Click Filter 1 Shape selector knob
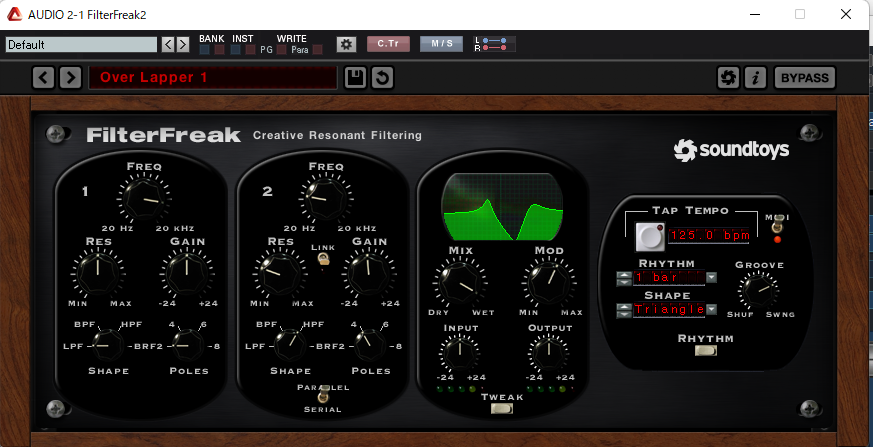 [107, 346]
